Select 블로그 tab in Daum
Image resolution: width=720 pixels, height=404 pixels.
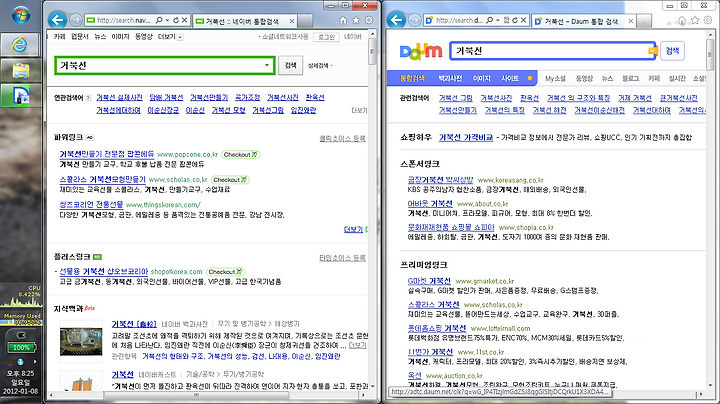[630, 79]
